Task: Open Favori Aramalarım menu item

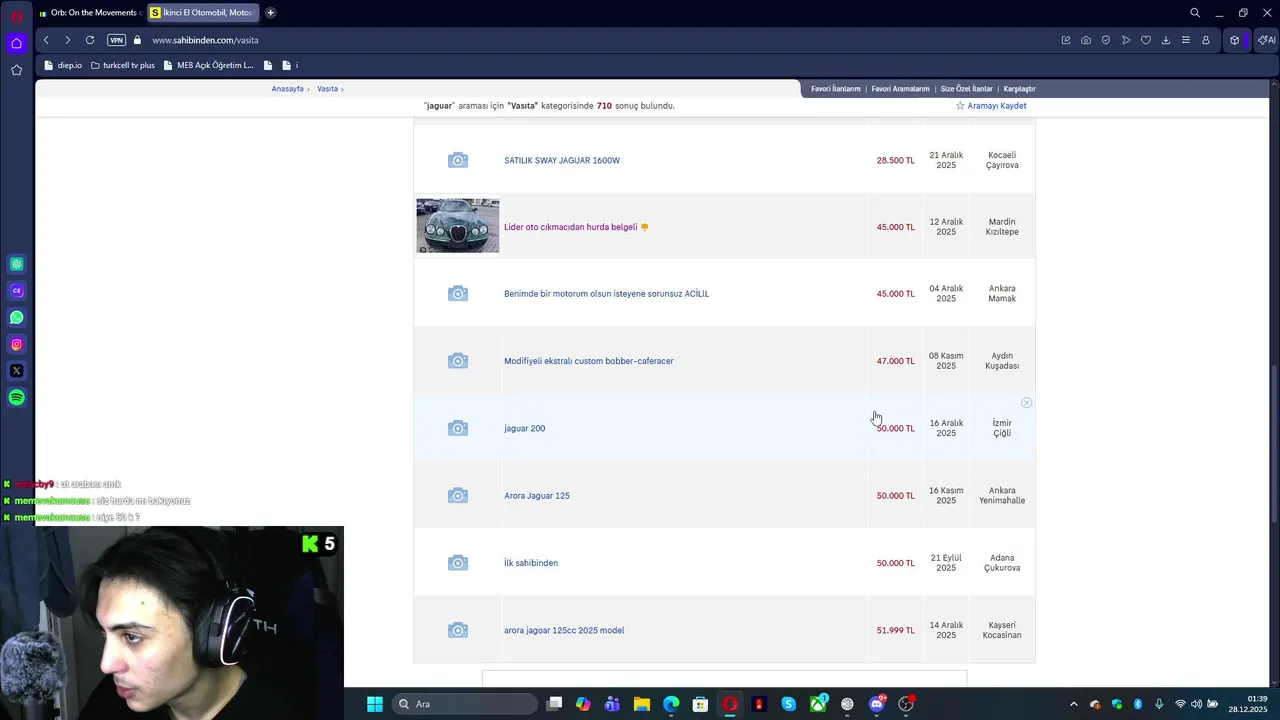Action: pos(900,89)
